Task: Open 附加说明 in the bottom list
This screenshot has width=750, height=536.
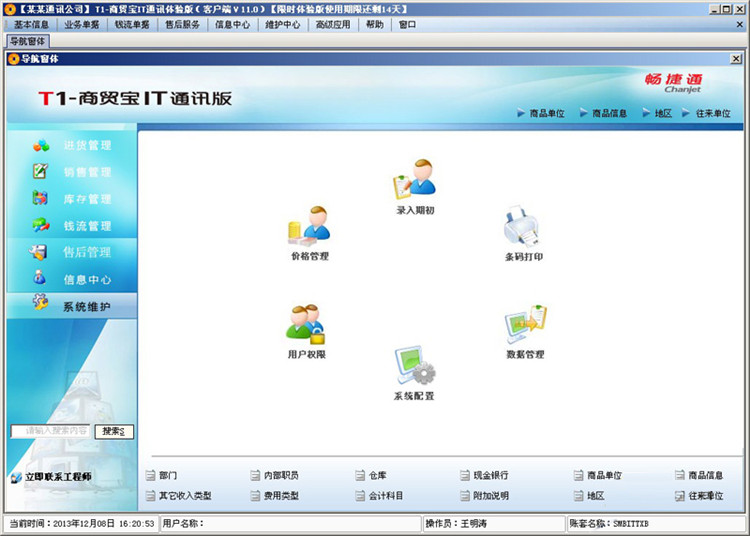Action: [x=485, y=496]
